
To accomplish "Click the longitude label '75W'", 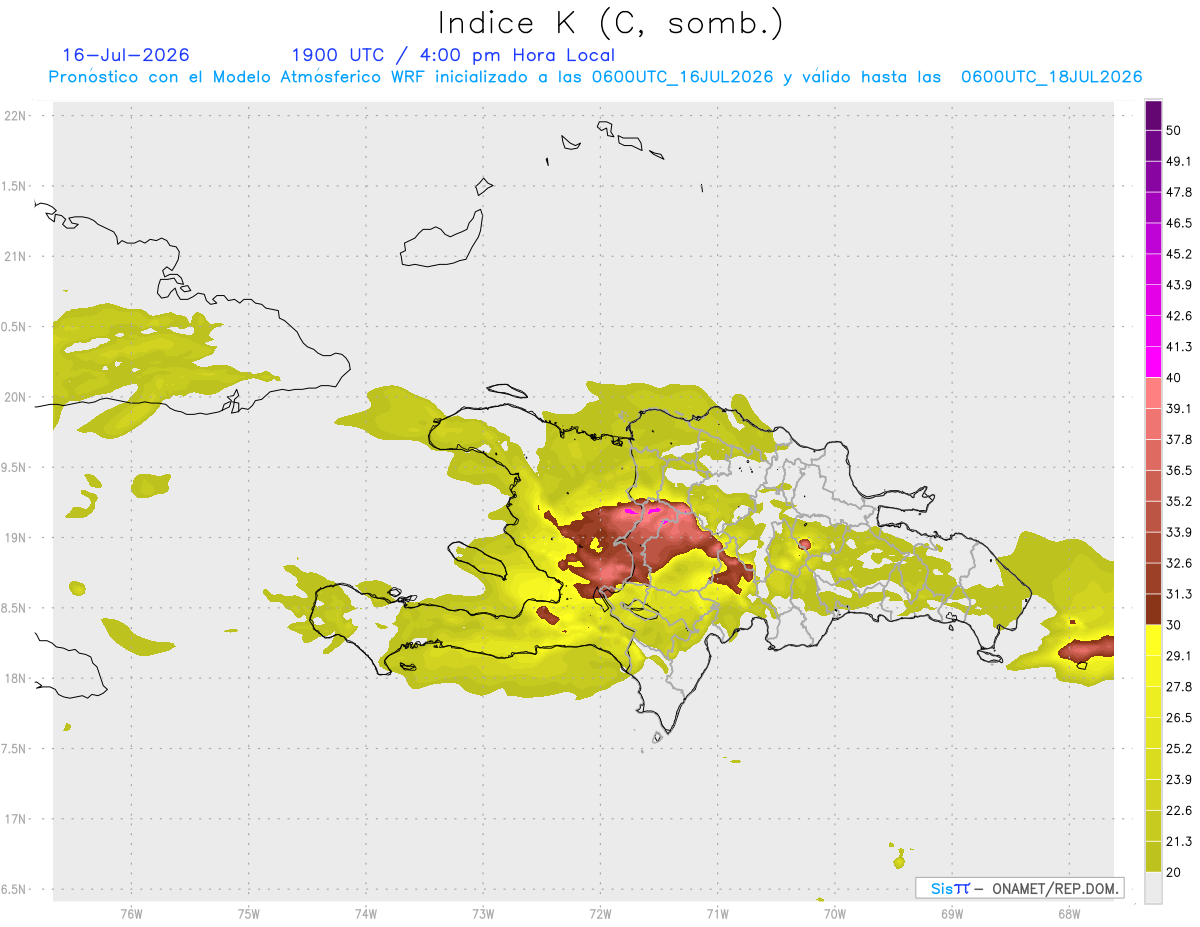I will pos(249,913).
